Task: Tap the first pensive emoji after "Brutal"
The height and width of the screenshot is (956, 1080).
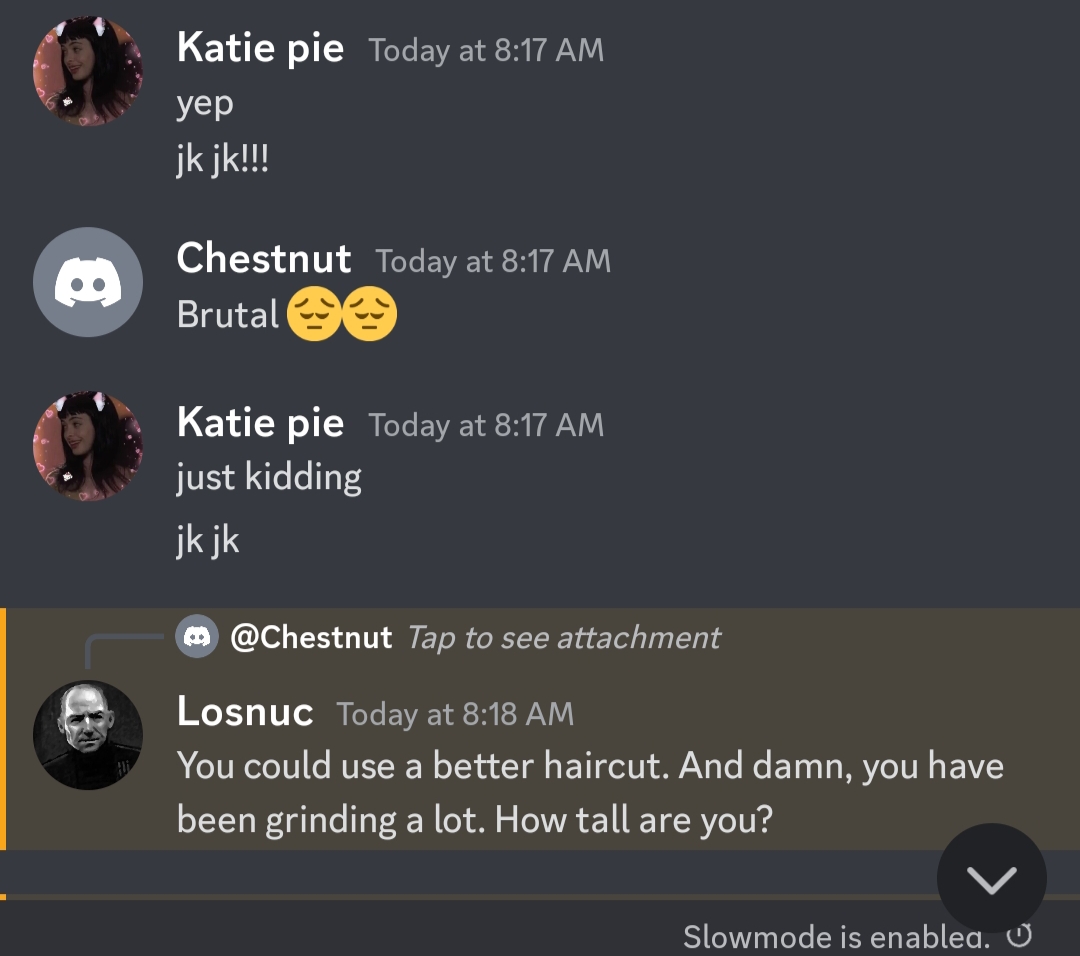Action: 314,315
